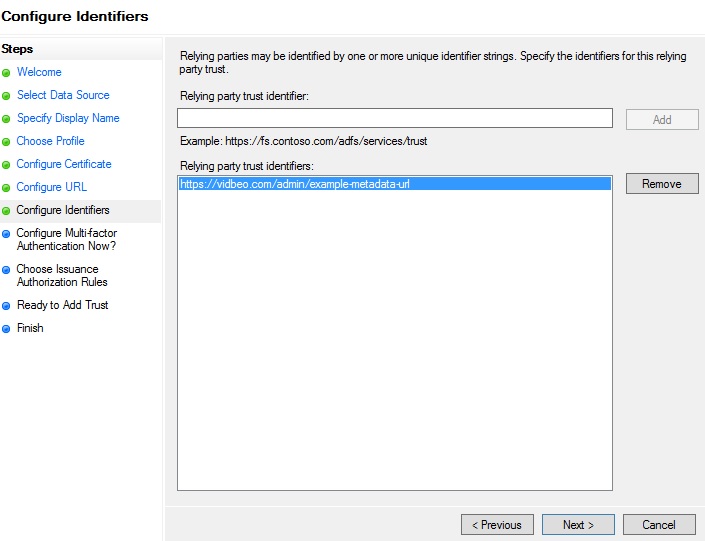This screenshot has height=541, width=705.
Task: Go back with the Previous button
Action: (x=497, y=524)
